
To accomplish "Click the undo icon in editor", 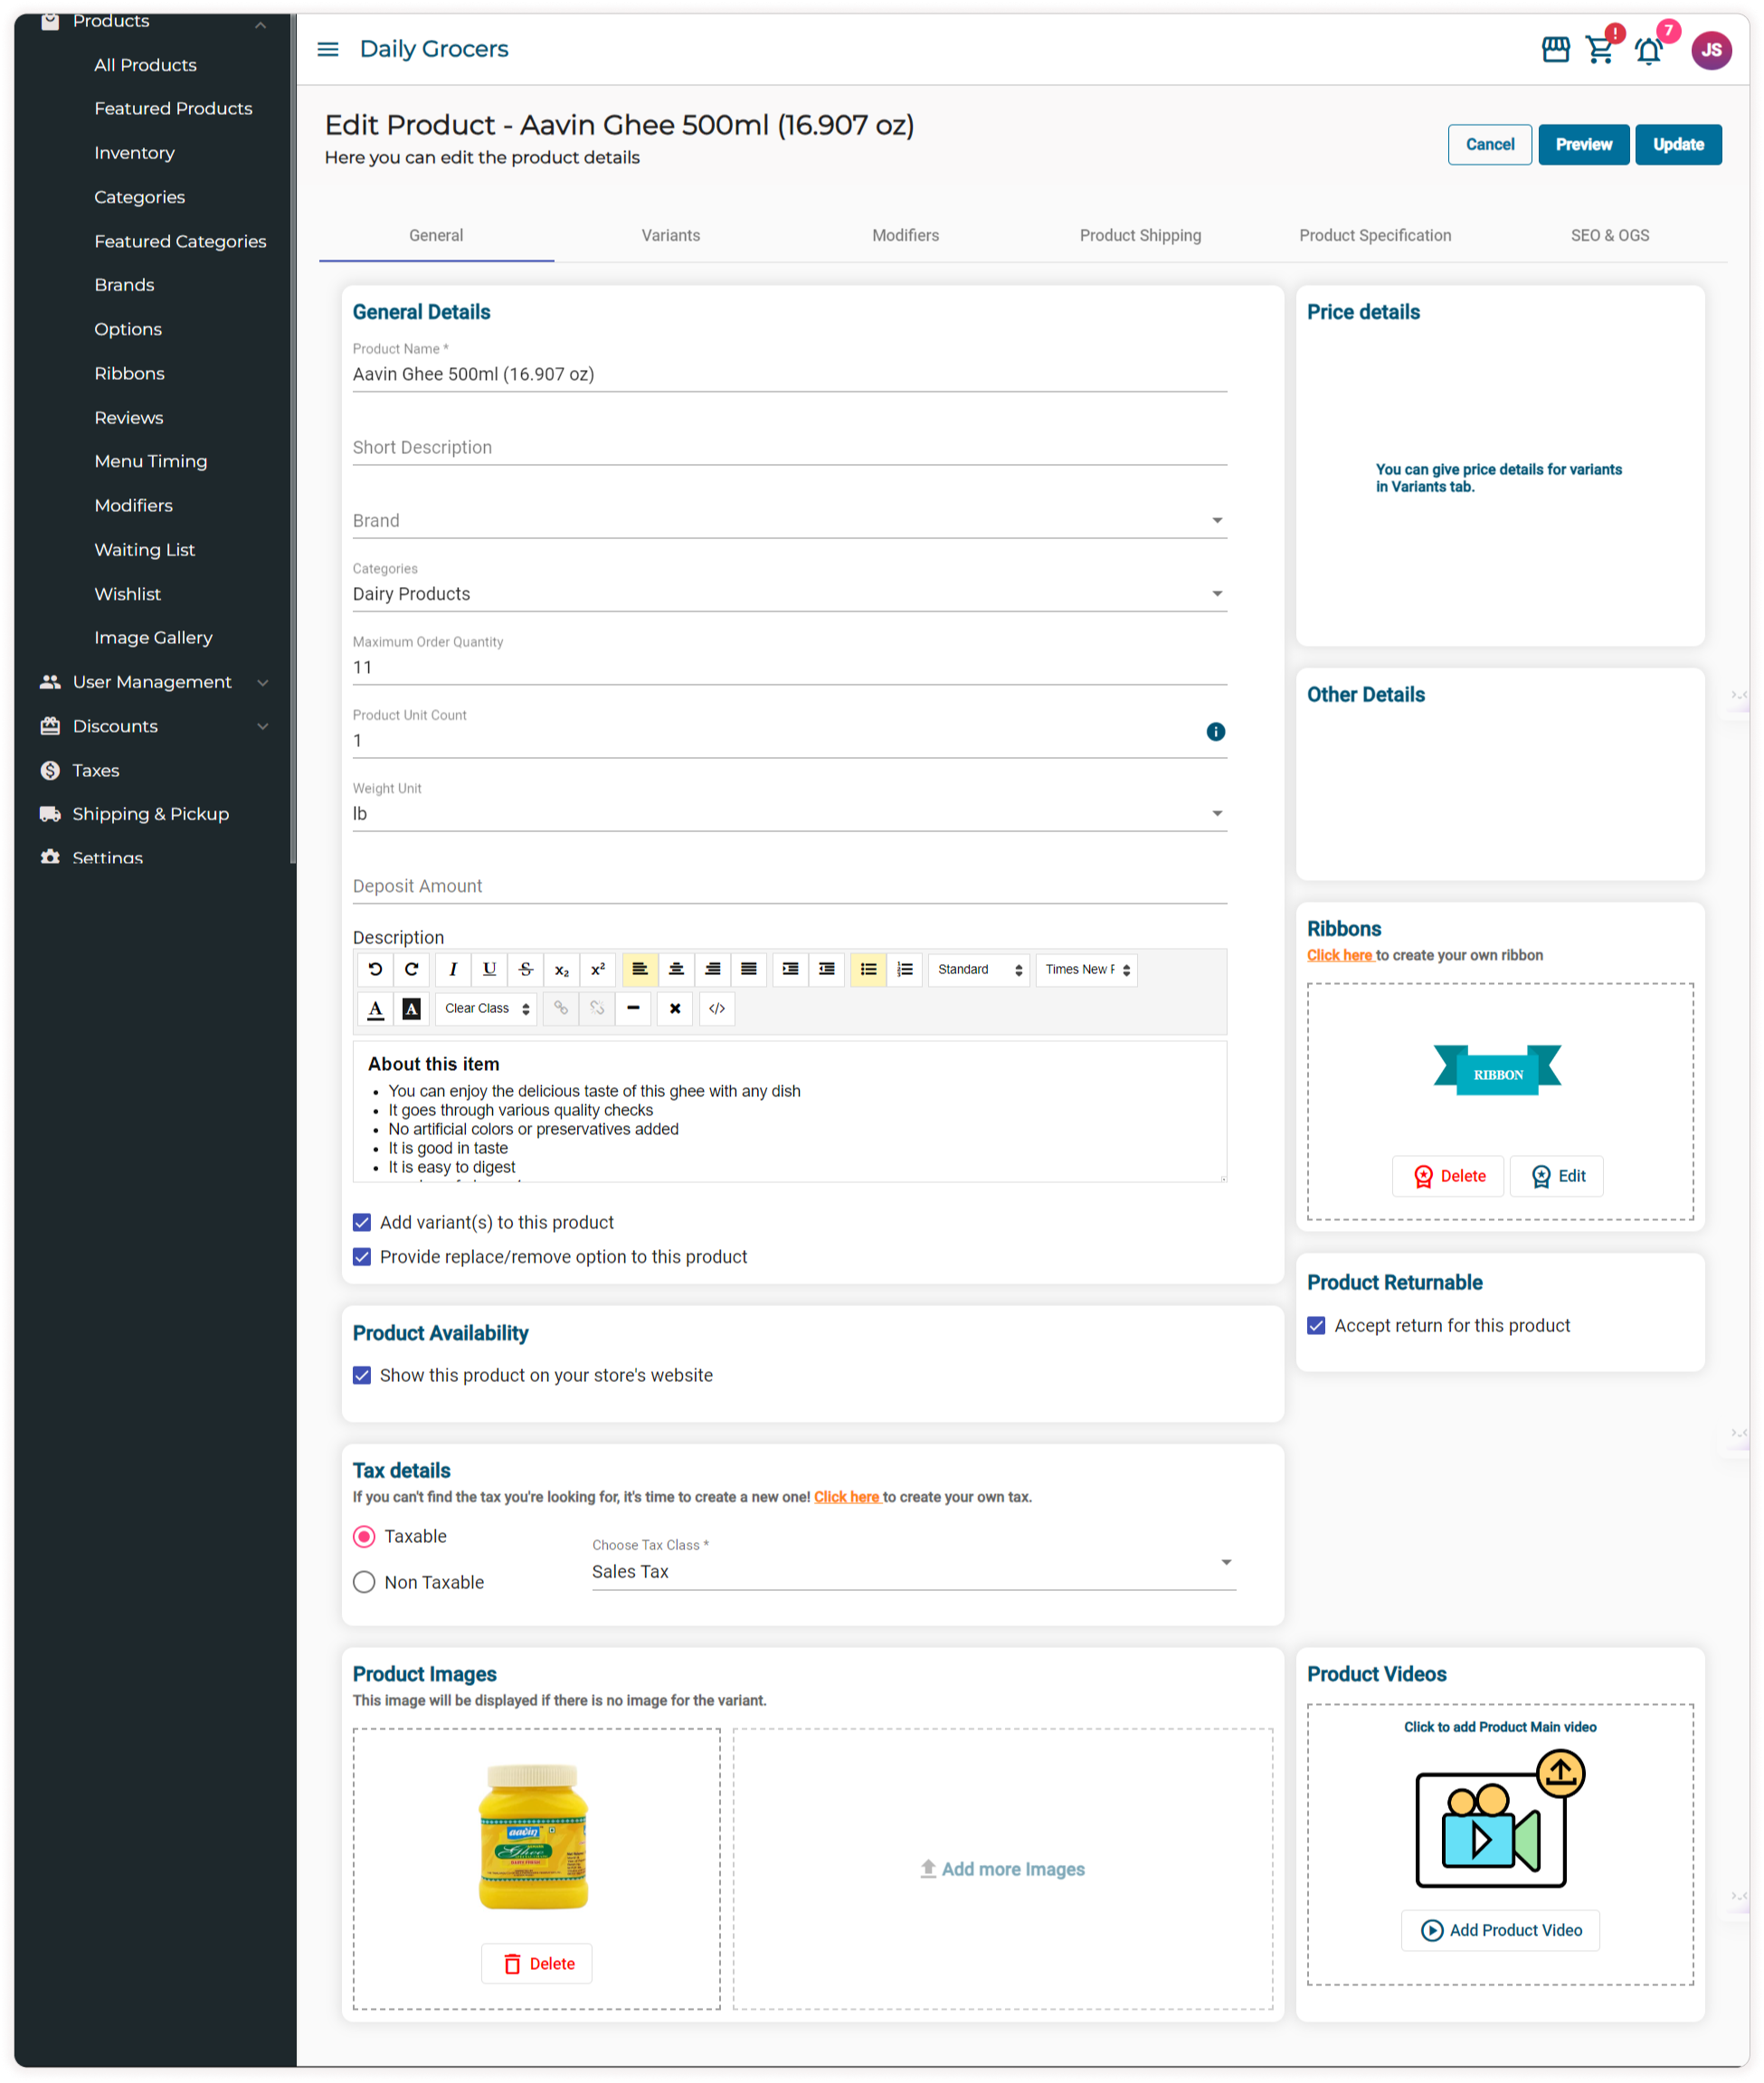I will point(375,969).
